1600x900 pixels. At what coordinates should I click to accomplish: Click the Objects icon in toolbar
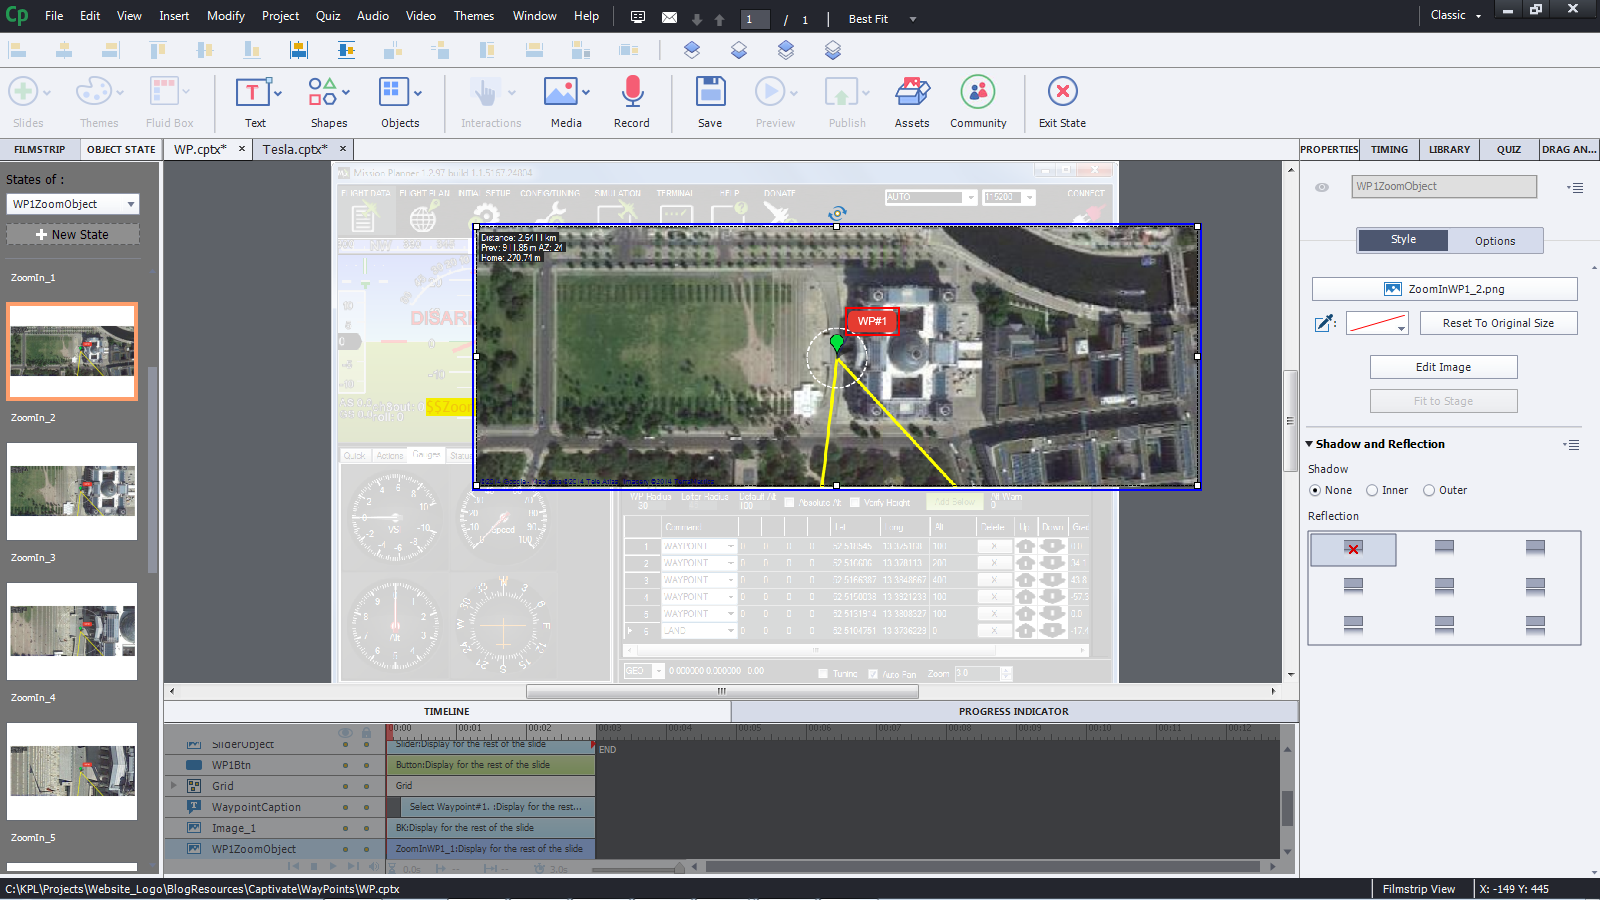pyautogui.click(x=394, y=93)
